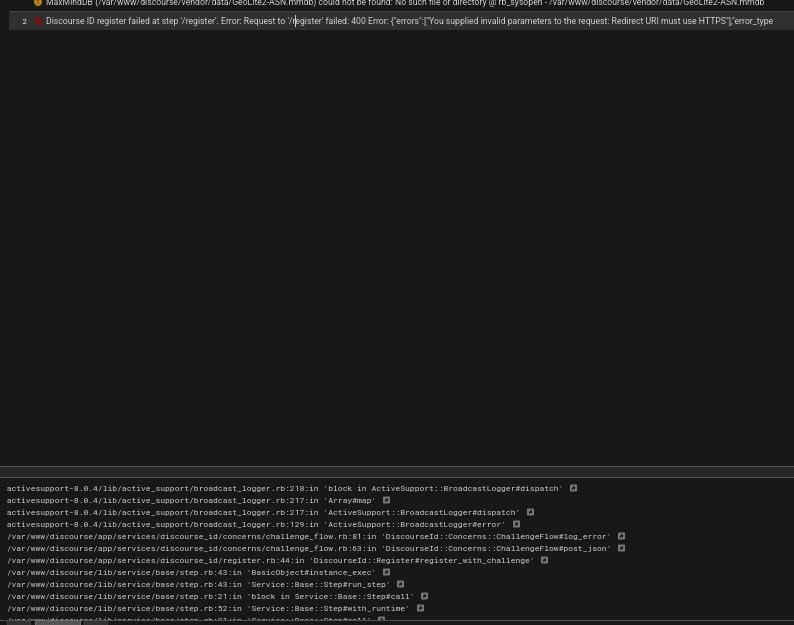
Task: Click backtrace line broadcast_logger.rb:217 'Array#map'
Action: [191, 500]
